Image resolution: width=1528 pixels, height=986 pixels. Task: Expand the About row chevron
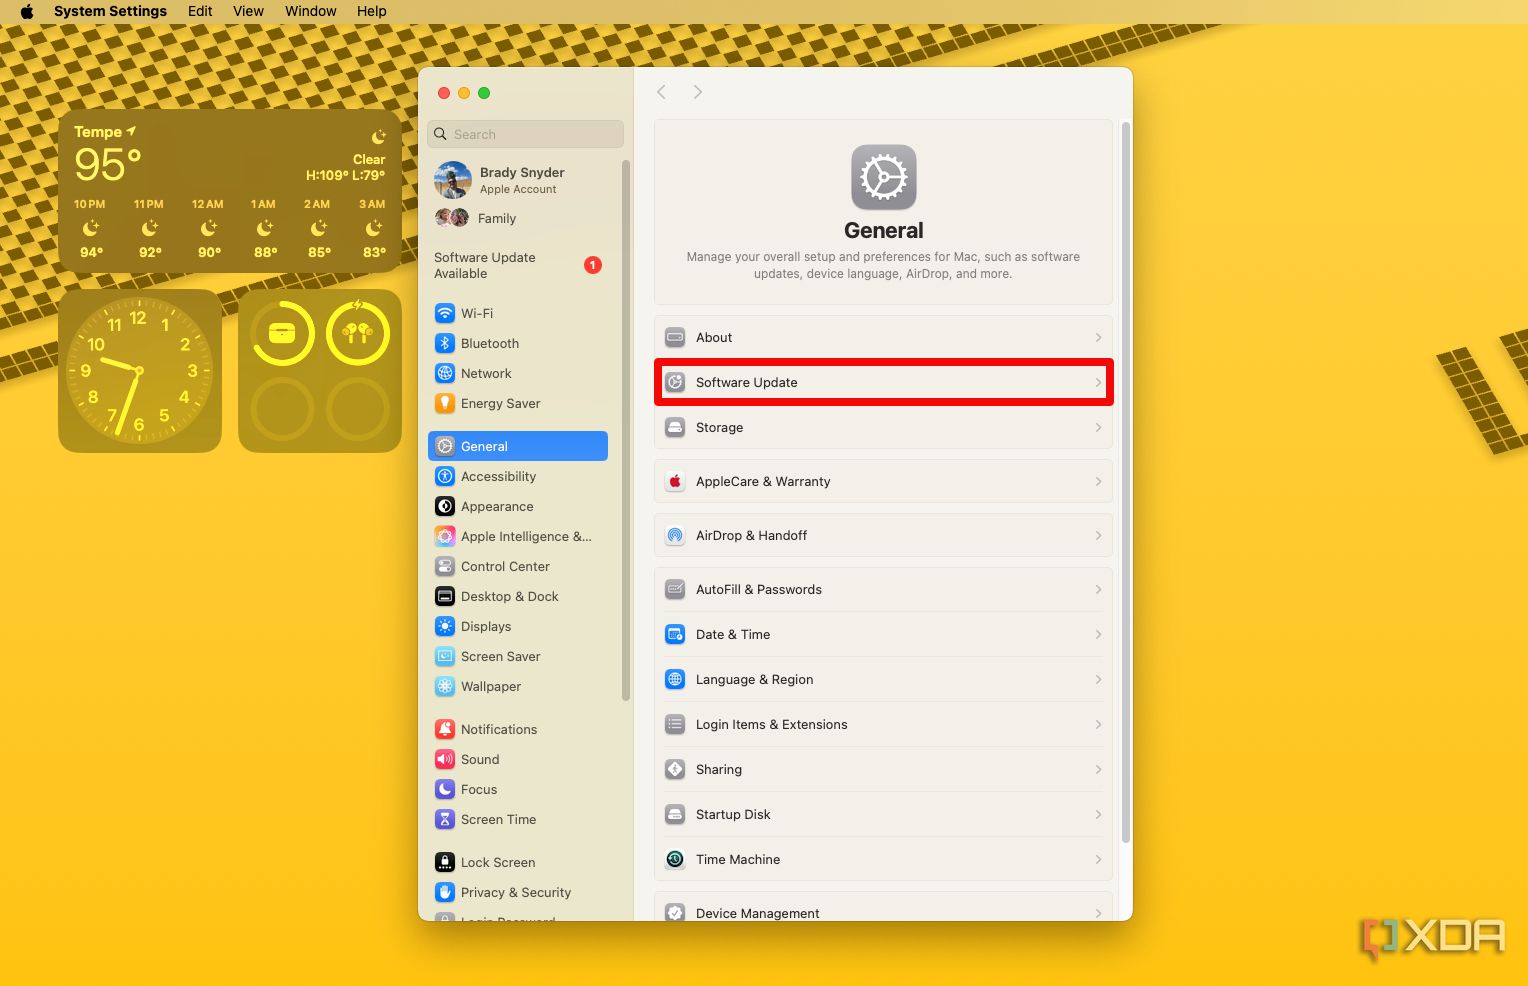[1098, 337]
